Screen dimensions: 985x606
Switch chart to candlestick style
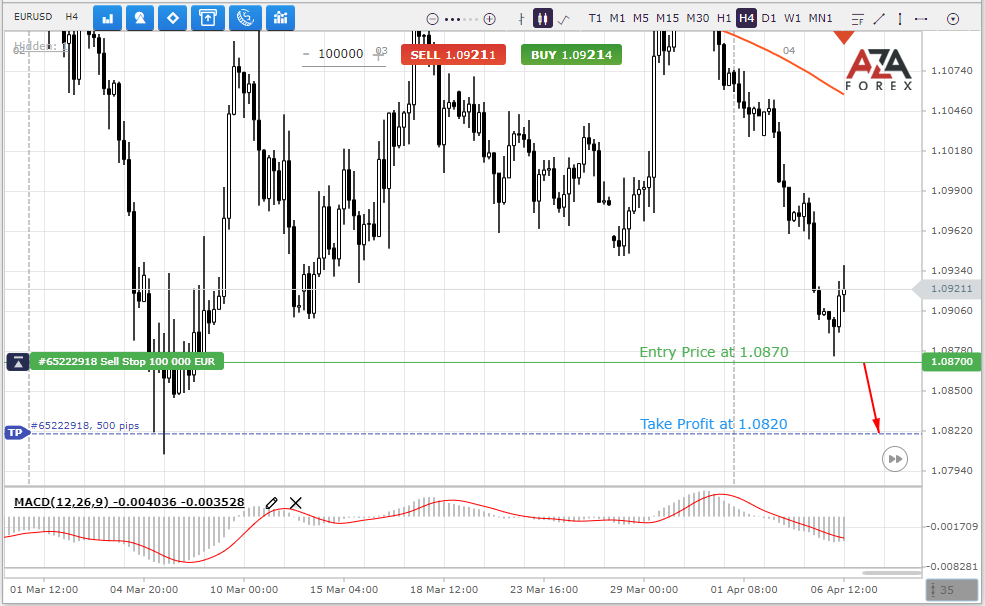click(x=543, y=18)
